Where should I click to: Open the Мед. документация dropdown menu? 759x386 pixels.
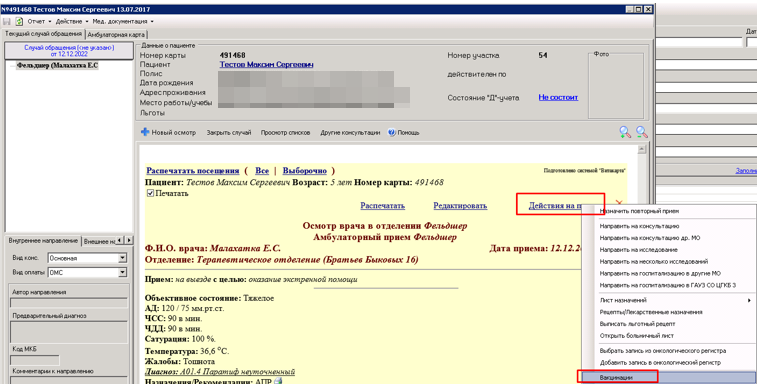click(123, 21)
